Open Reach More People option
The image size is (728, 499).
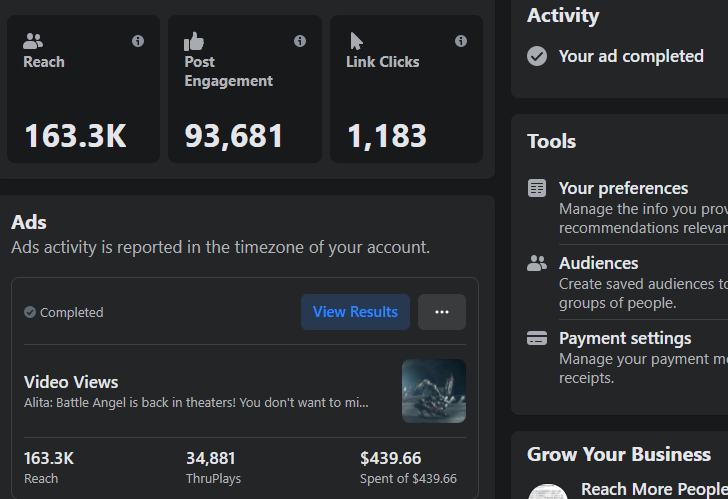tap(653, 489)
